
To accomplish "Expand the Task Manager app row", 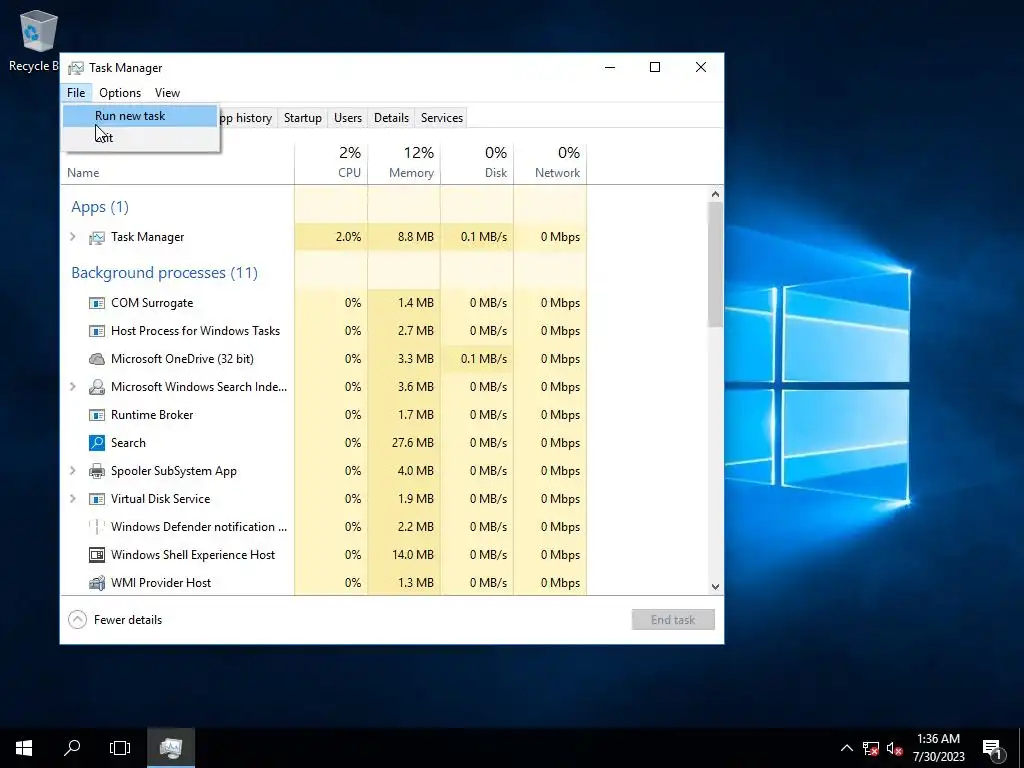I will point(73,237).
